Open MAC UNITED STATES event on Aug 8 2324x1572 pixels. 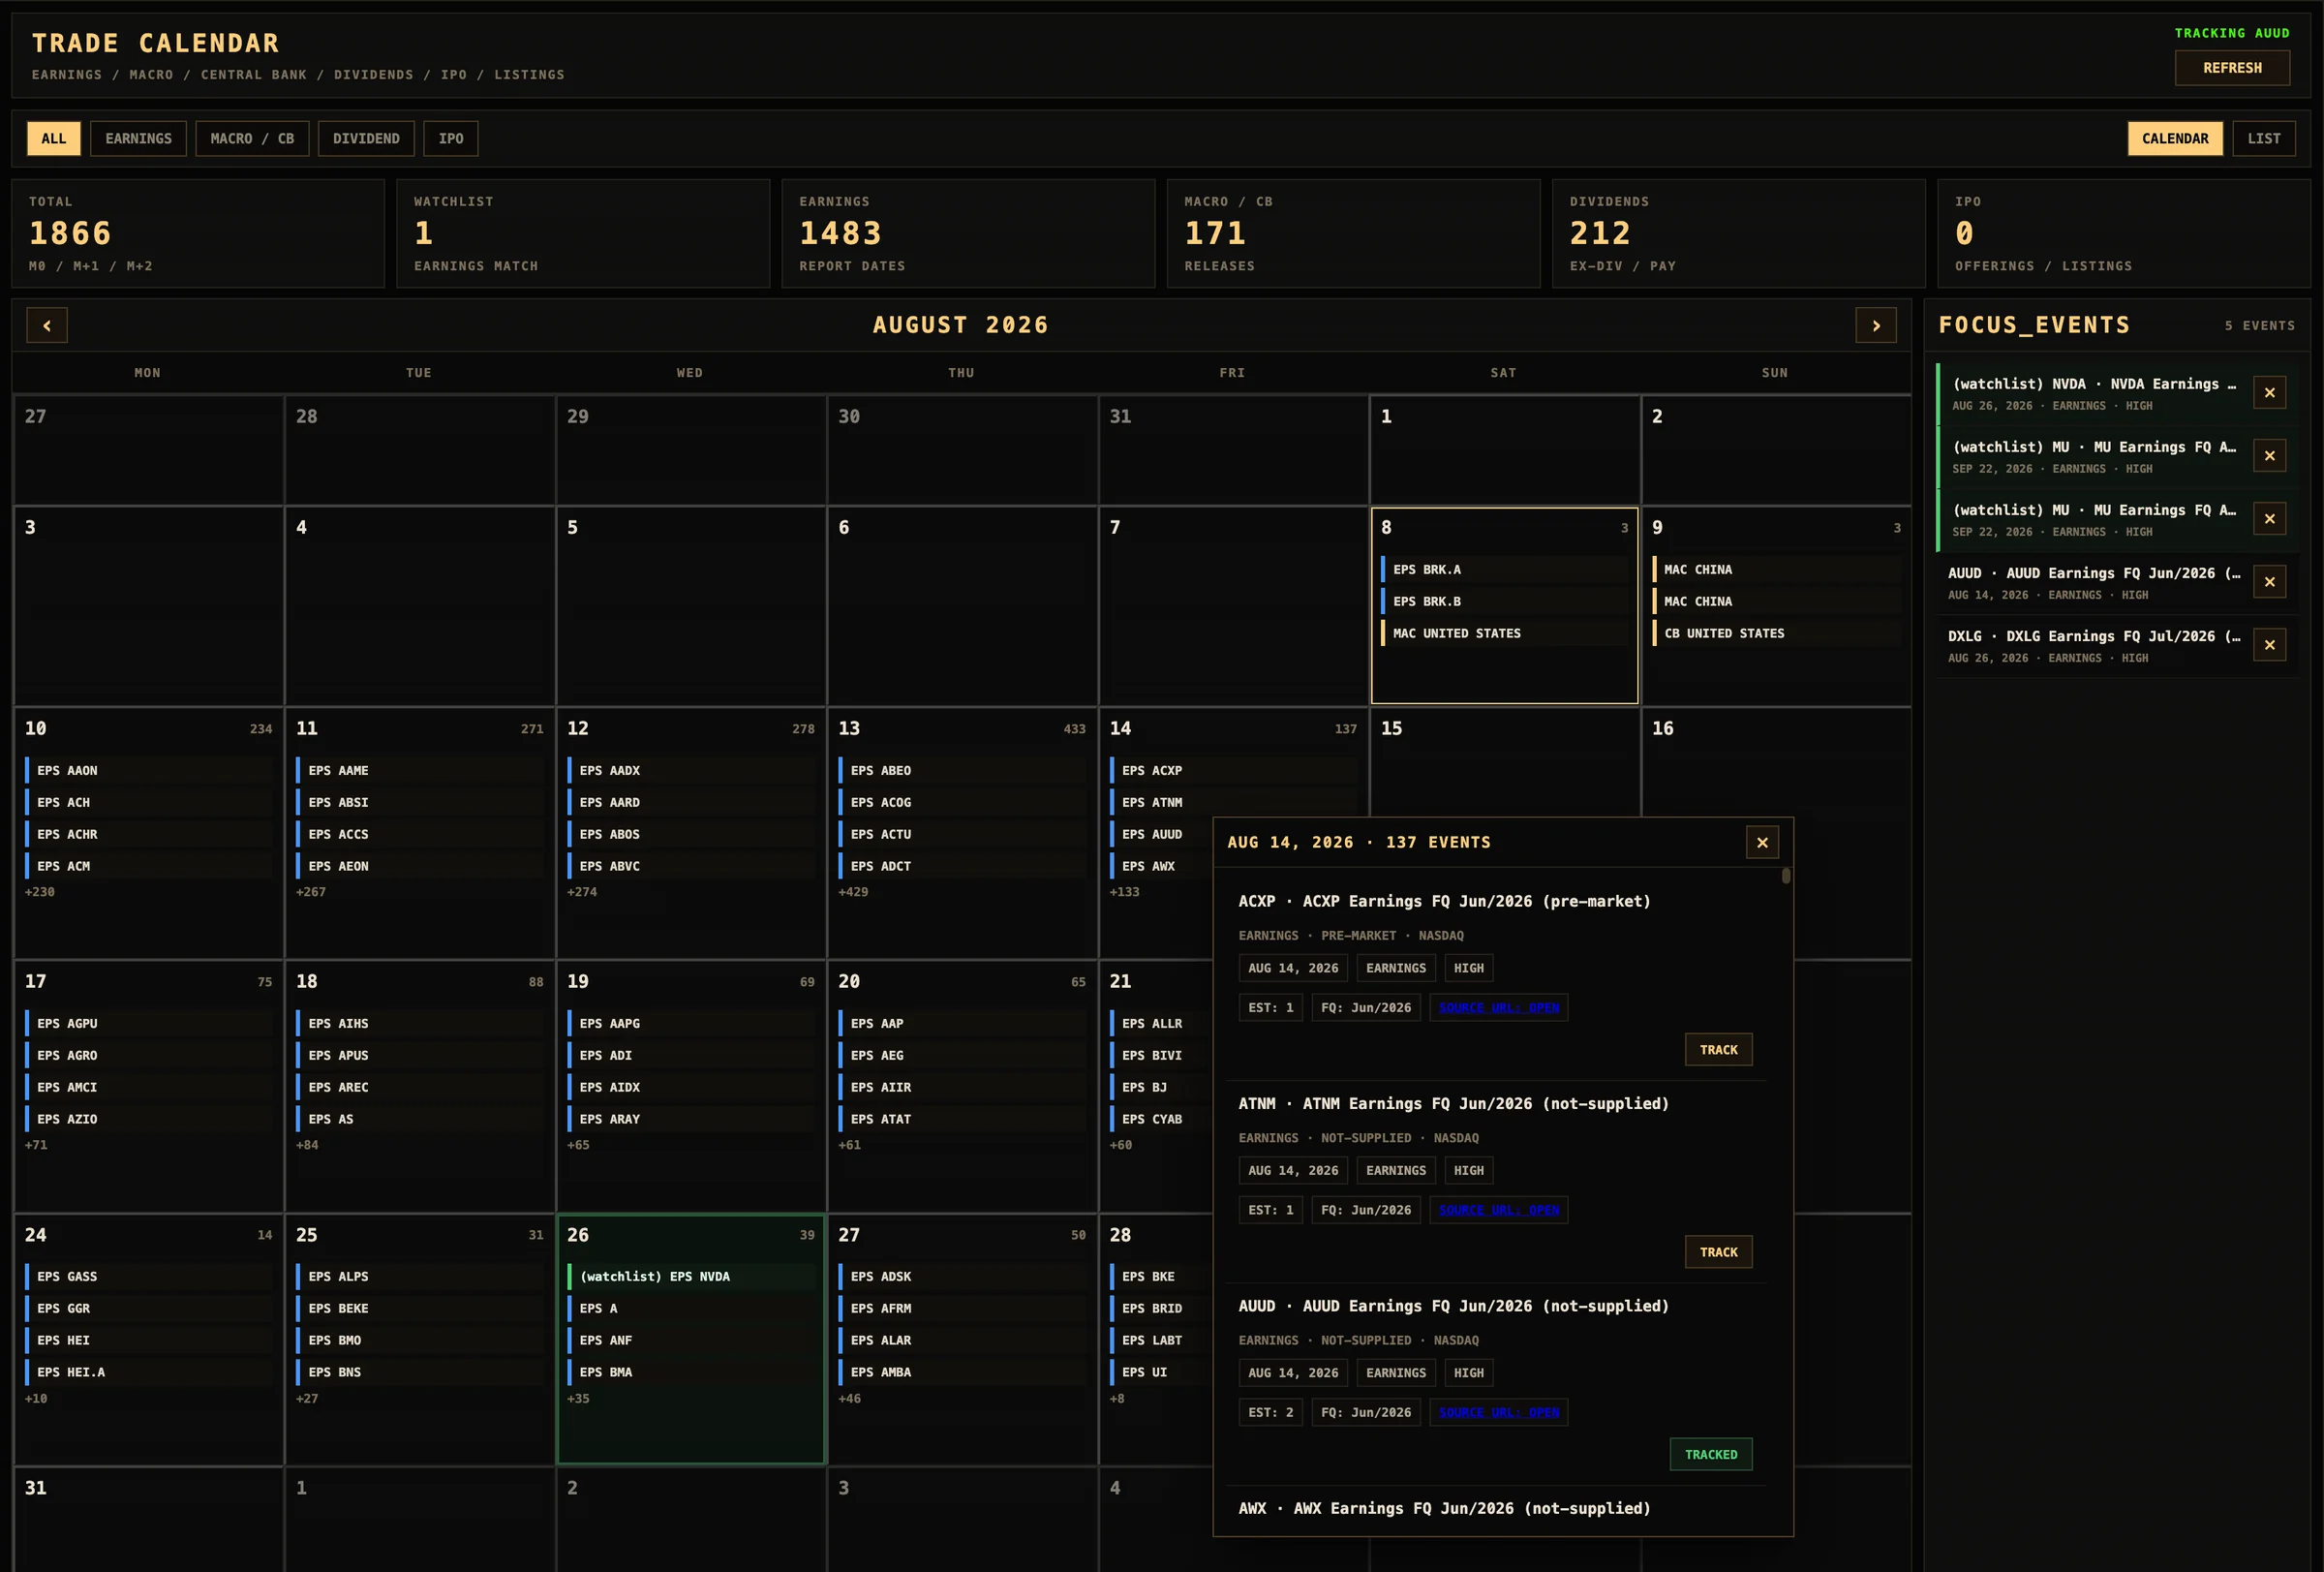(1504, 634)
